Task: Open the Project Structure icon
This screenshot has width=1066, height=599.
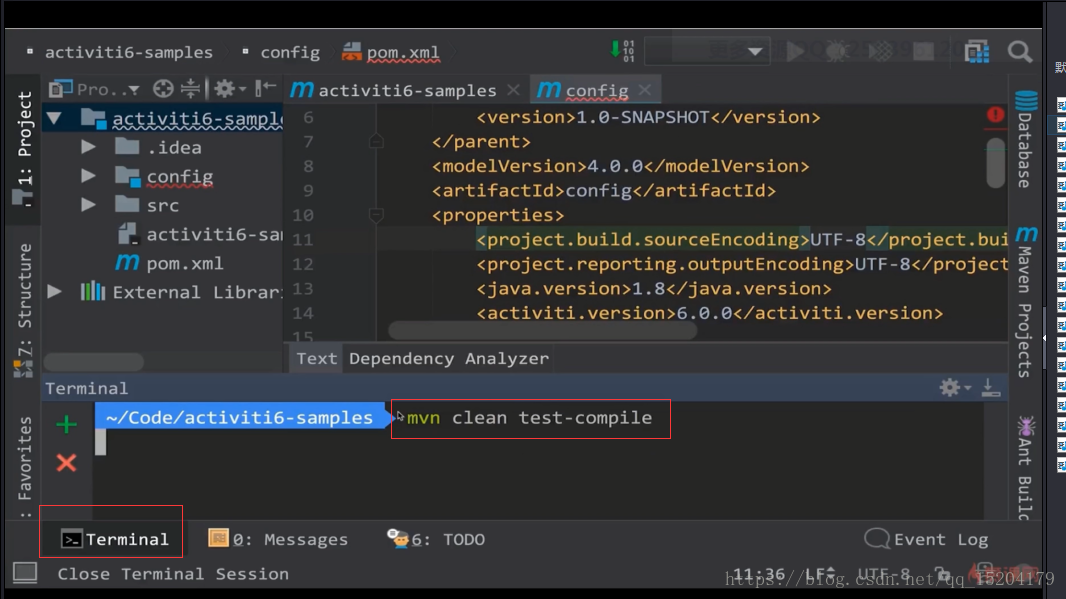Action: click(x=977, y=52)
